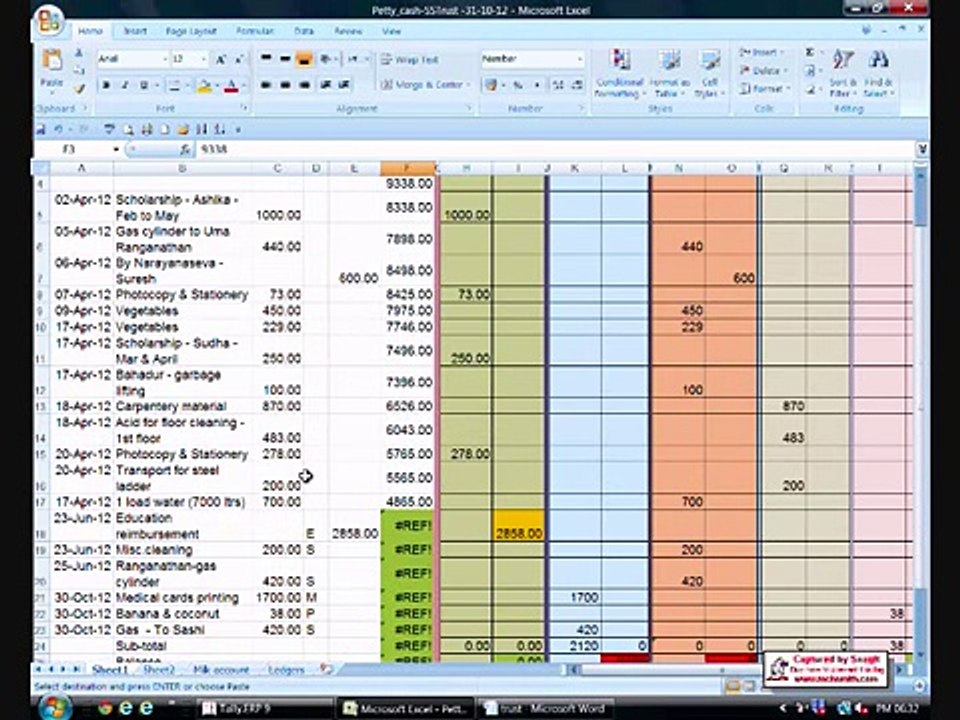The image size is (960, 720).
Task: Click the Format Painter brush icon
Action: coord(79,89)
